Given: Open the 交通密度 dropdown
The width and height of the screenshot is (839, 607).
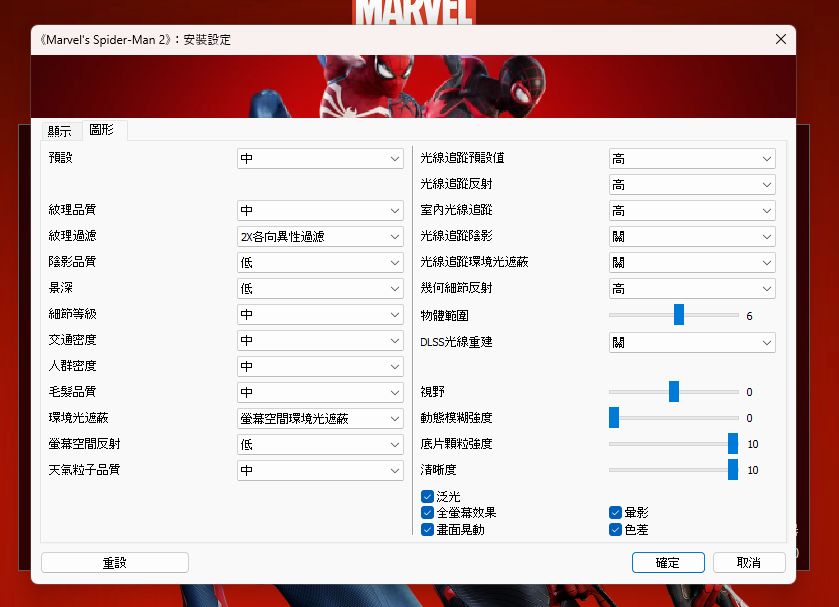Looking at the screenshot, I should (320, 340).
